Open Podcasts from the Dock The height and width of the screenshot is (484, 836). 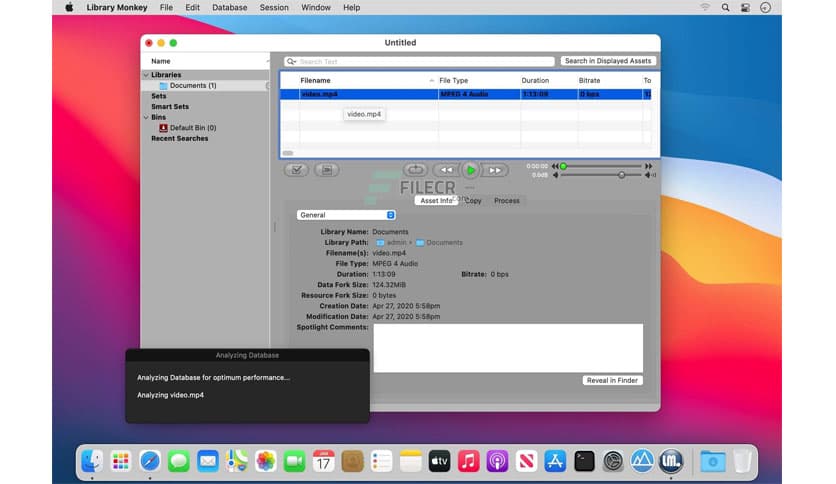pyautogui.click(x=497, y=461)
